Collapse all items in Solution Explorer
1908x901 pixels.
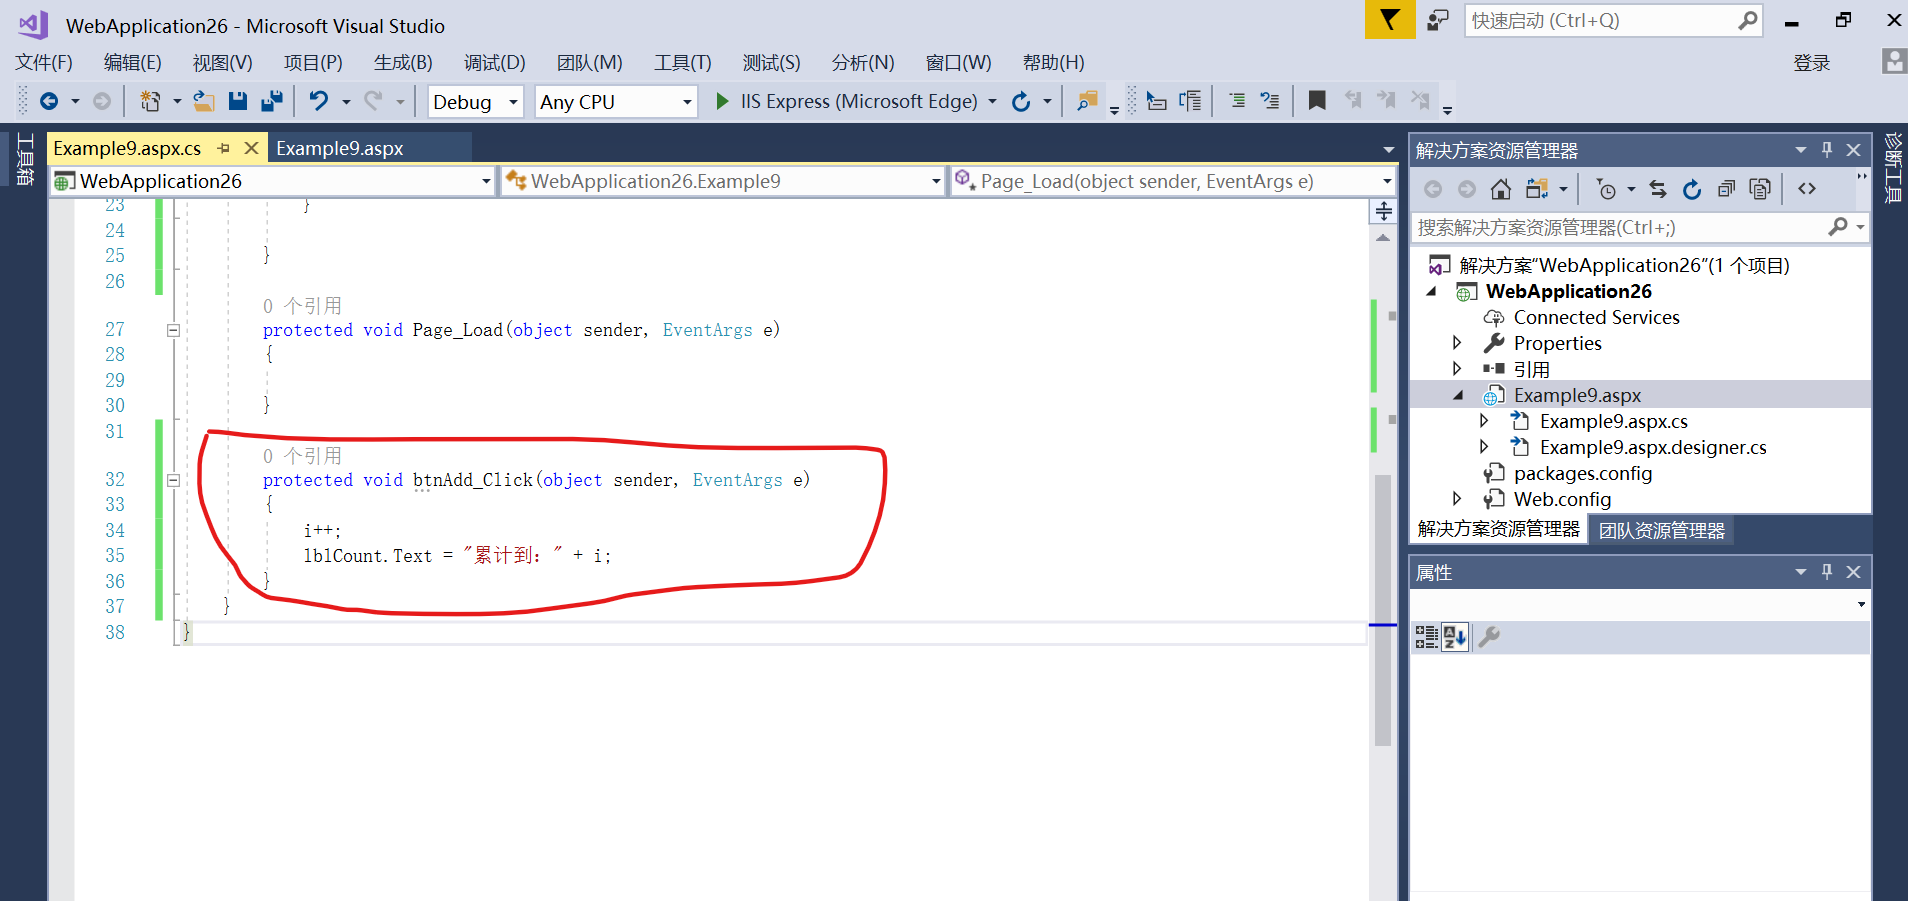[1725, 188]
